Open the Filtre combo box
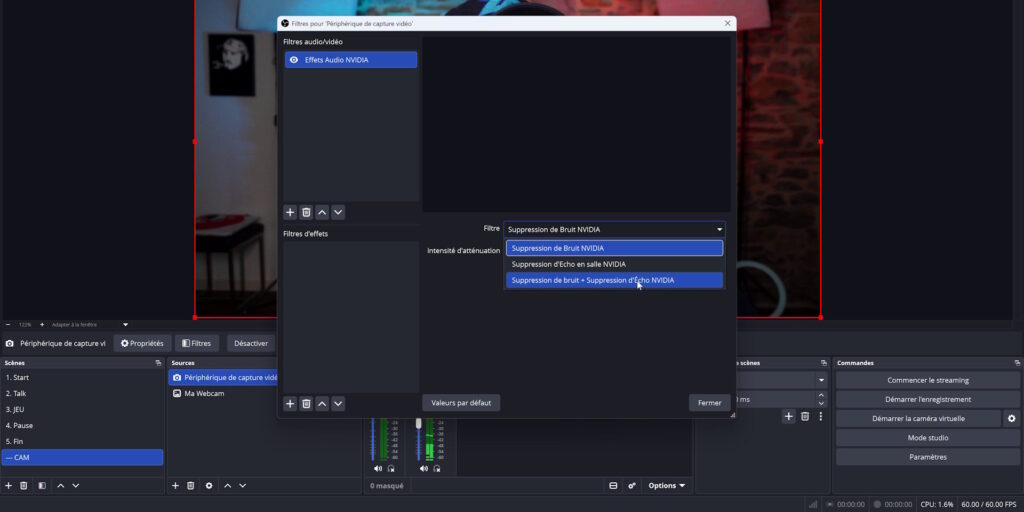Screen dimensions: 1024x512 pyautogui.click(x=615, y=229)
